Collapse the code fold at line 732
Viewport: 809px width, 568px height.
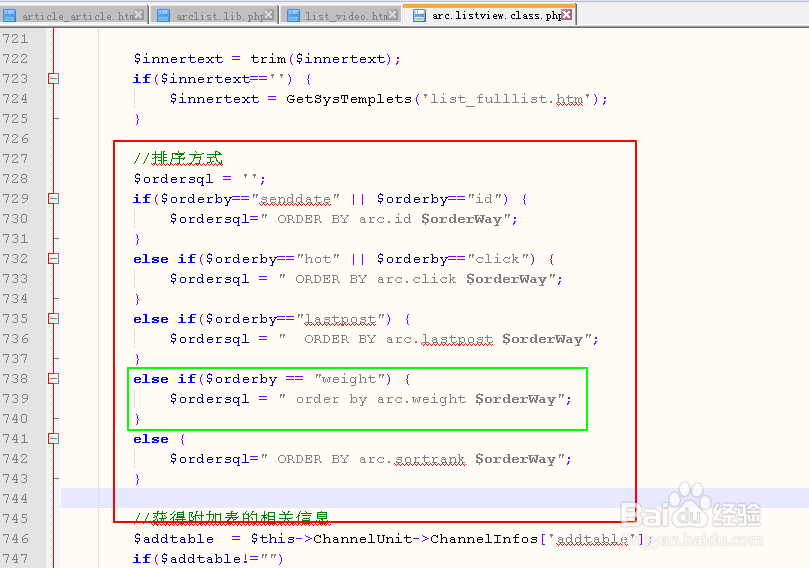(54, 258)
